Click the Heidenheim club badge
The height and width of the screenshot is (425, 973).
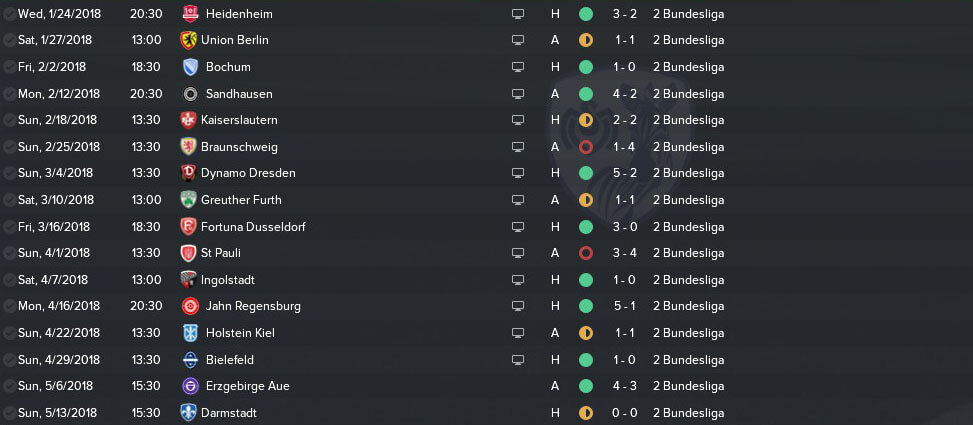[x=190, y=14]
